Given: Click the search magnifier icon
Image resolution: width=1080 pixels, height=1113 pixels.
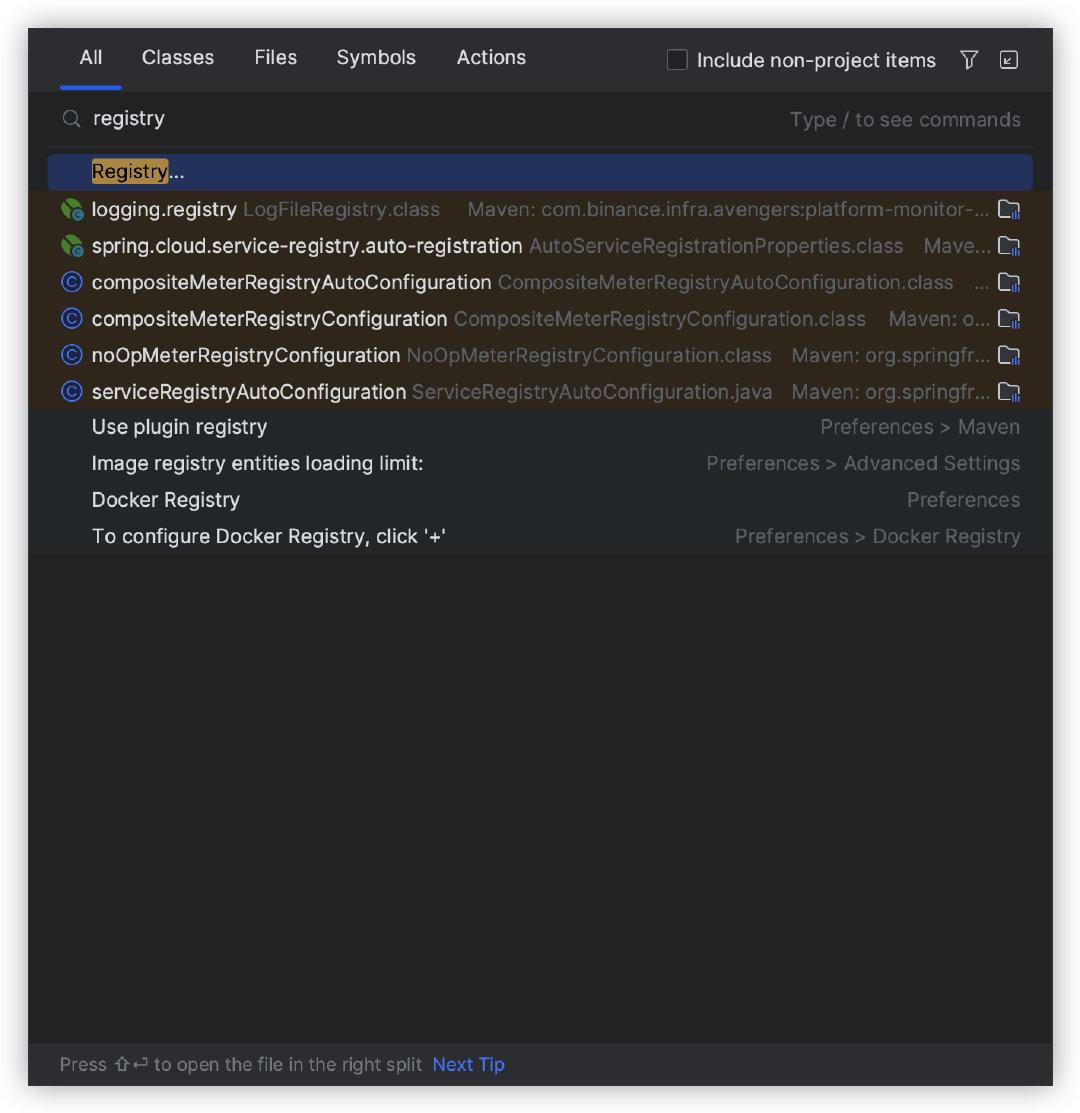Looking at the screenshot, I should pyautogui.click(x=71, y=119).
